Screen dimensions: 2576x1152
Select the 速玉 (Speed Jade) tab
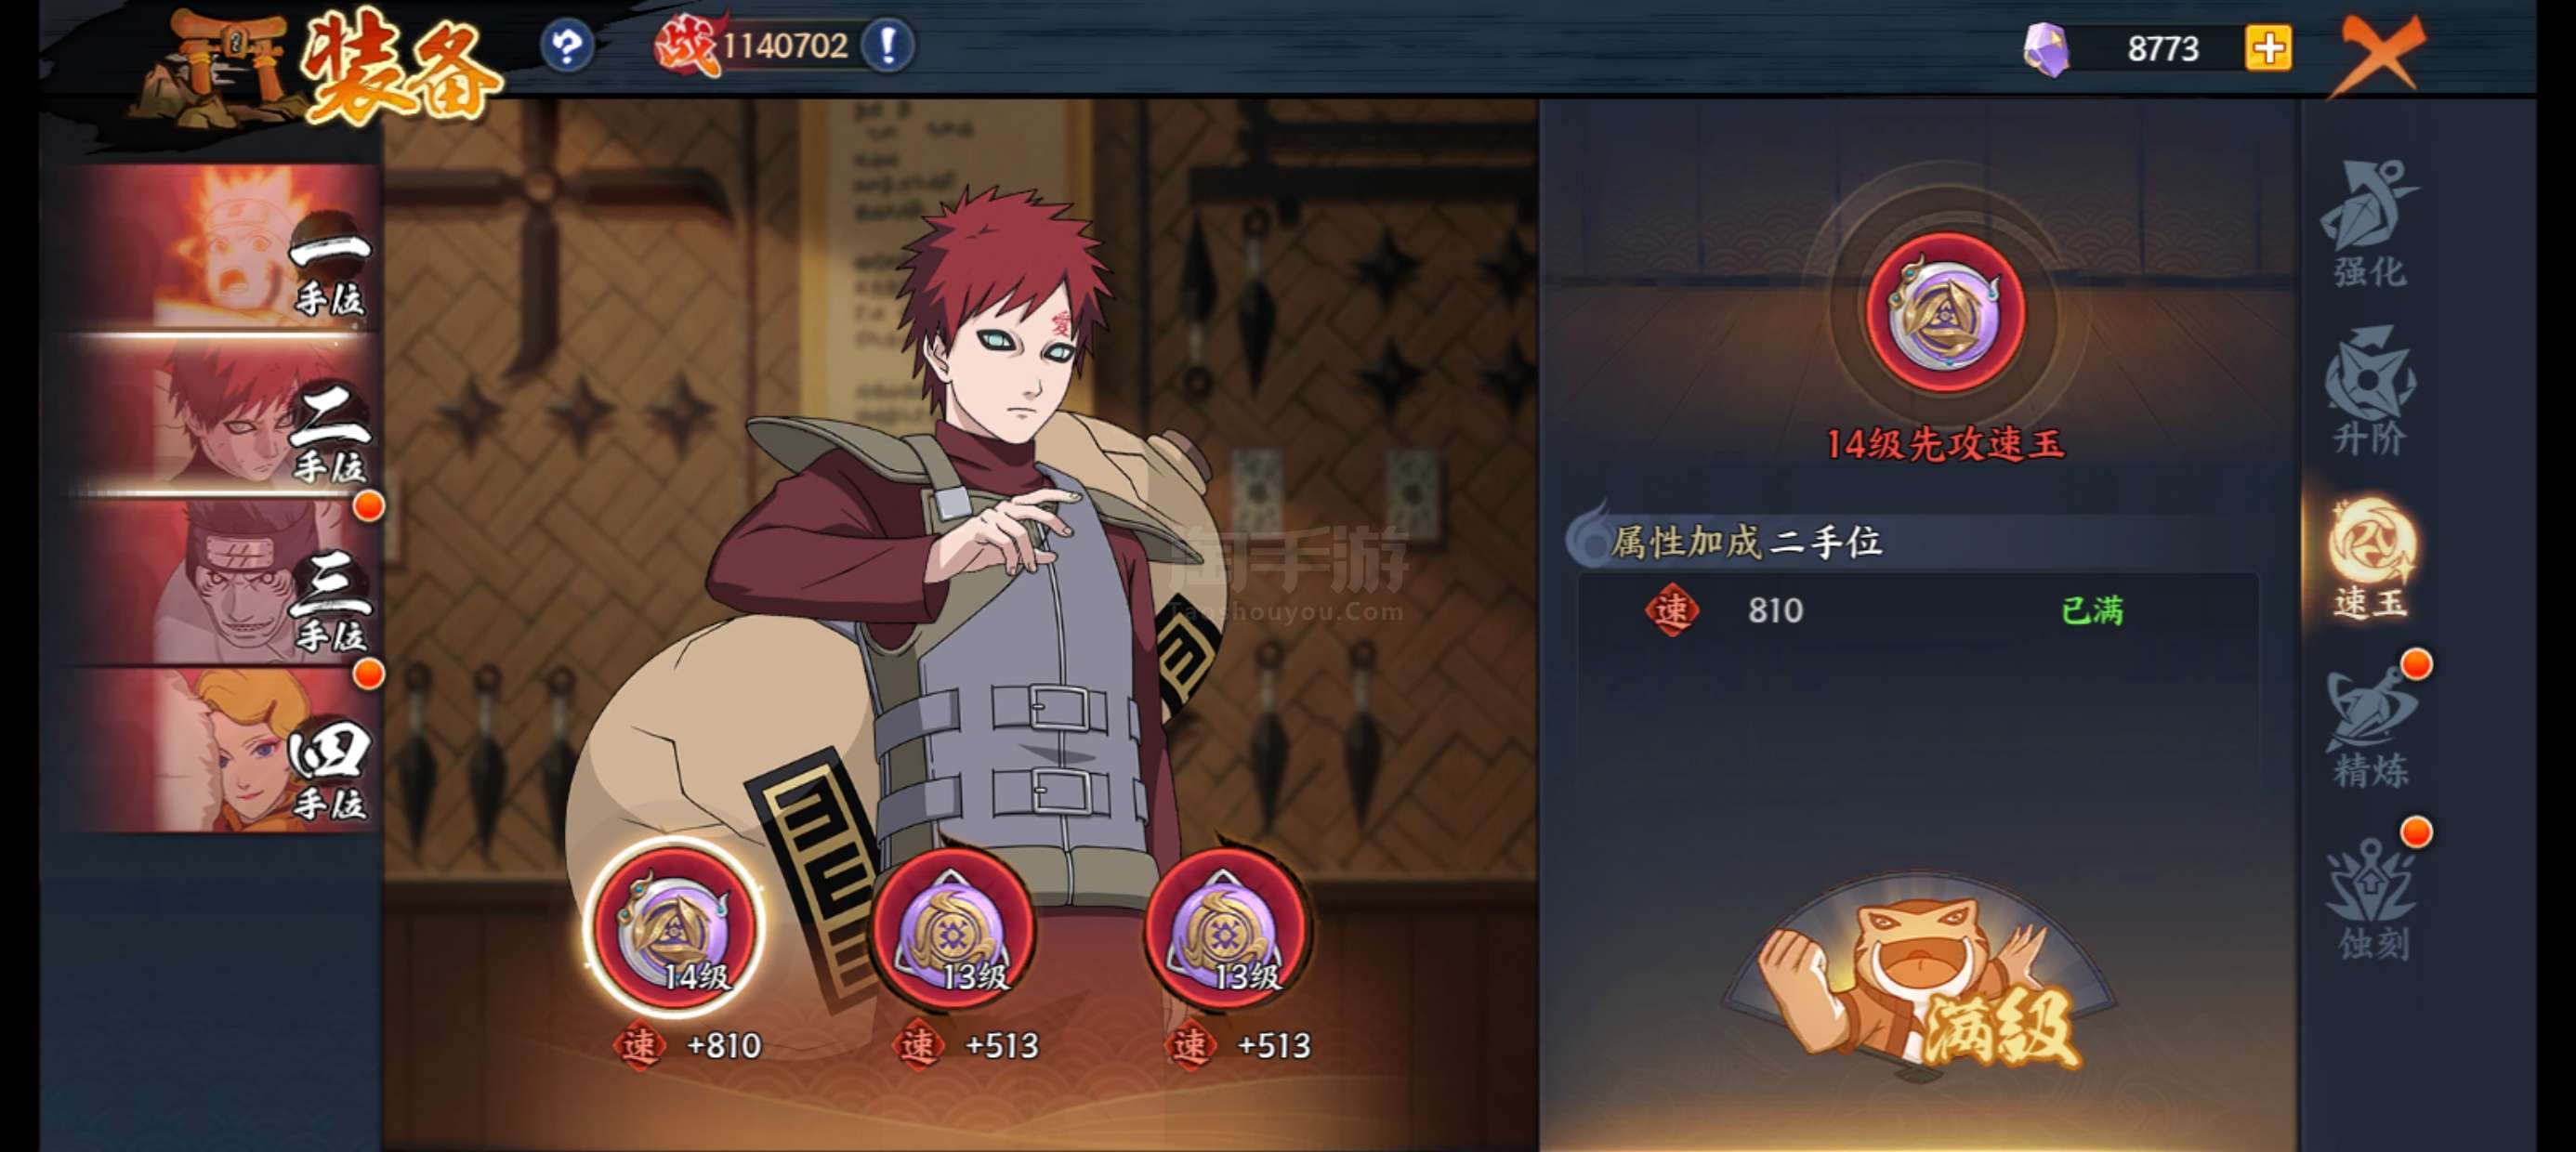(x=2370, y=558)
